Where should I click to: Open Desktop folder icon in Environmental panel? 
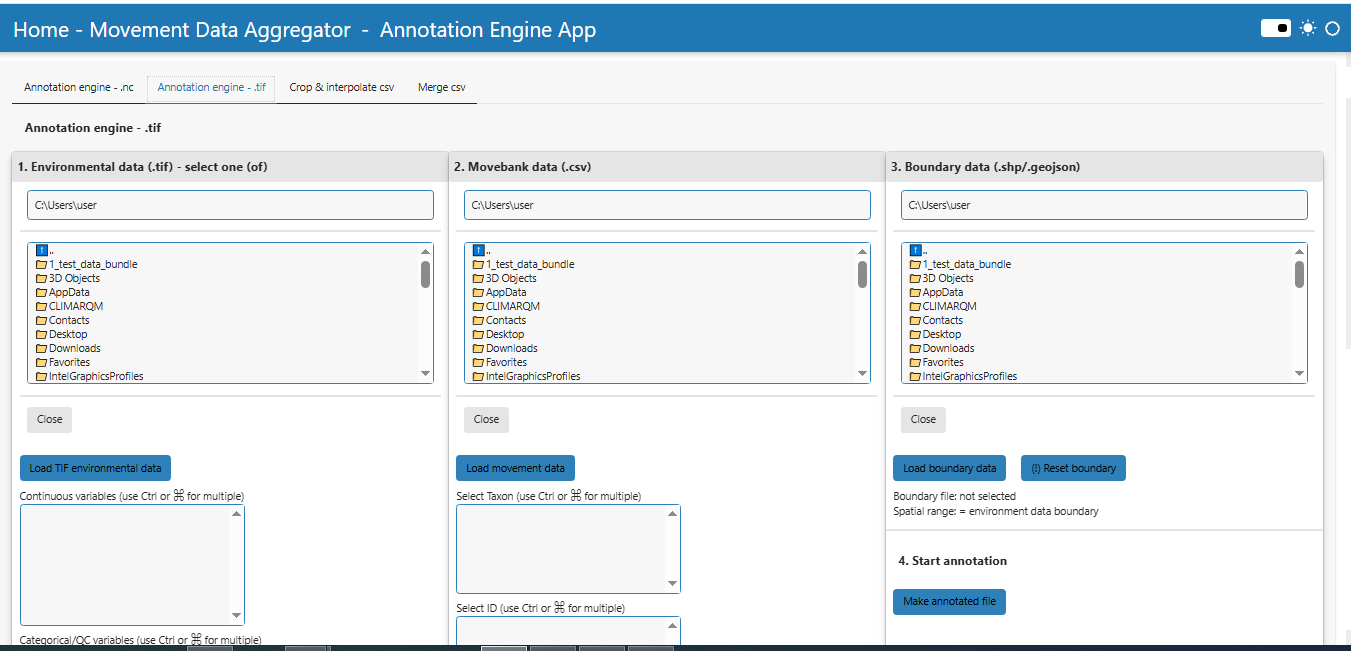pos(42,334)
